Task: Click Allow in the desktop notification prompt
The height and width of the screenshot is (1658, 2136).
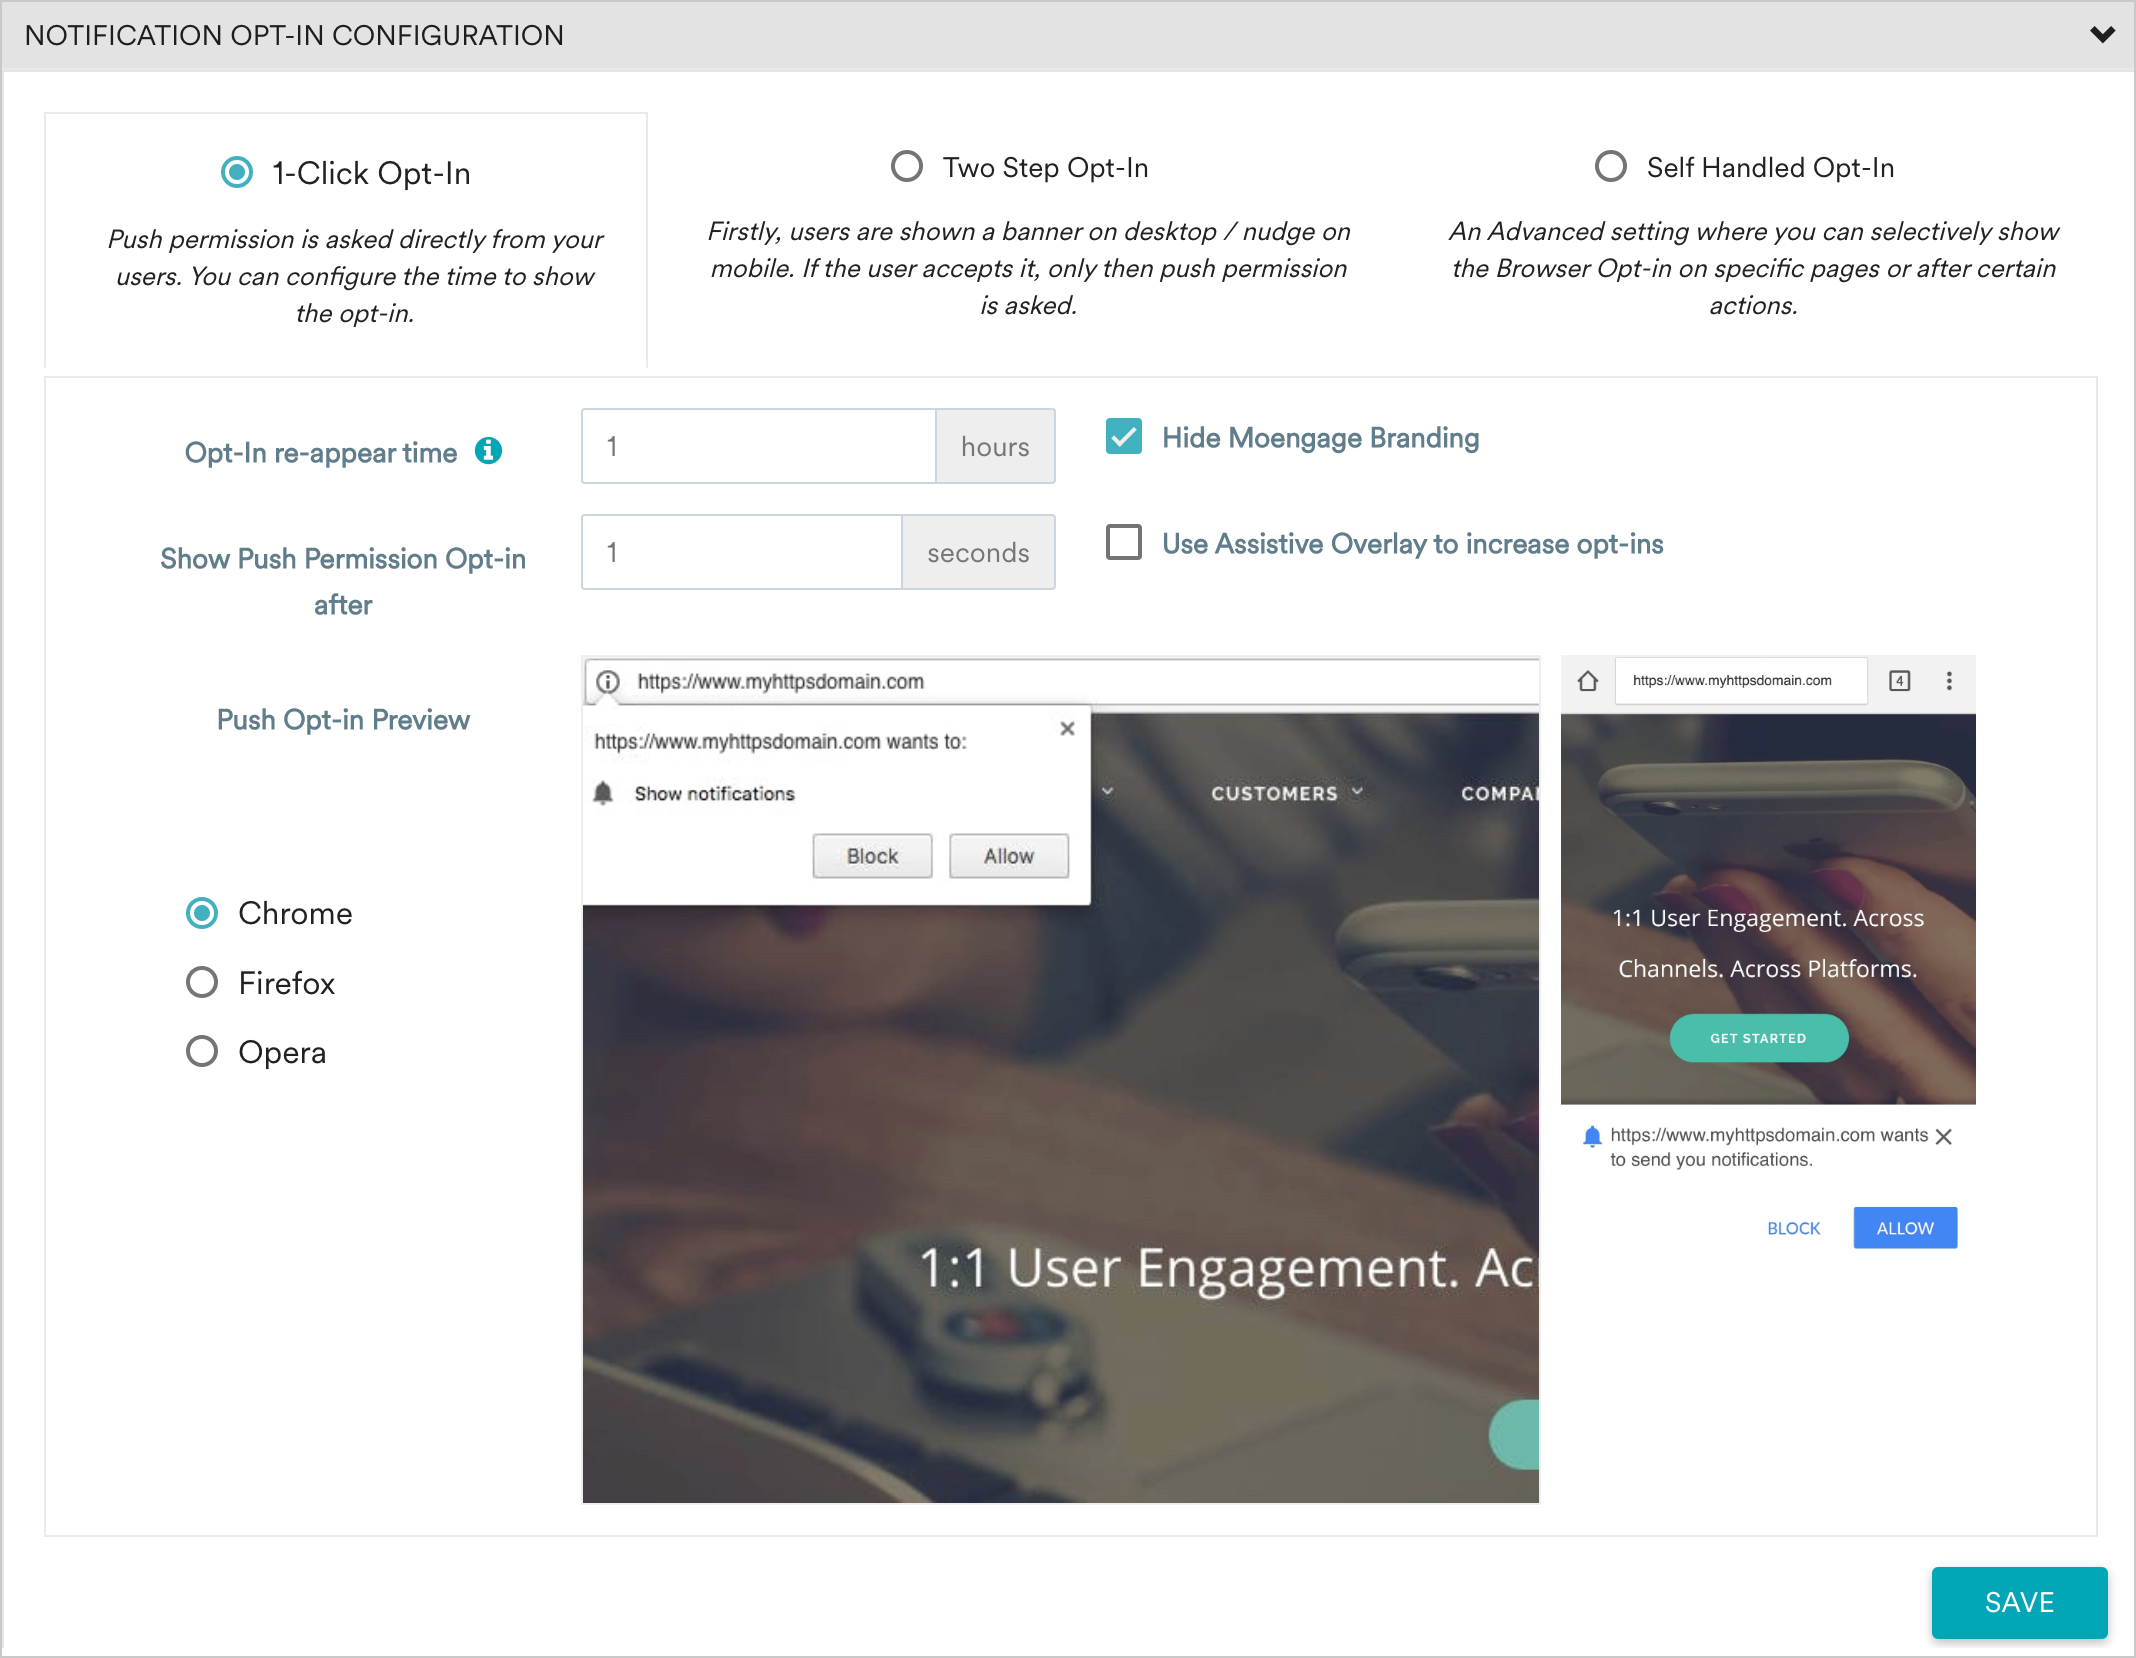Action: [1007, 855]
